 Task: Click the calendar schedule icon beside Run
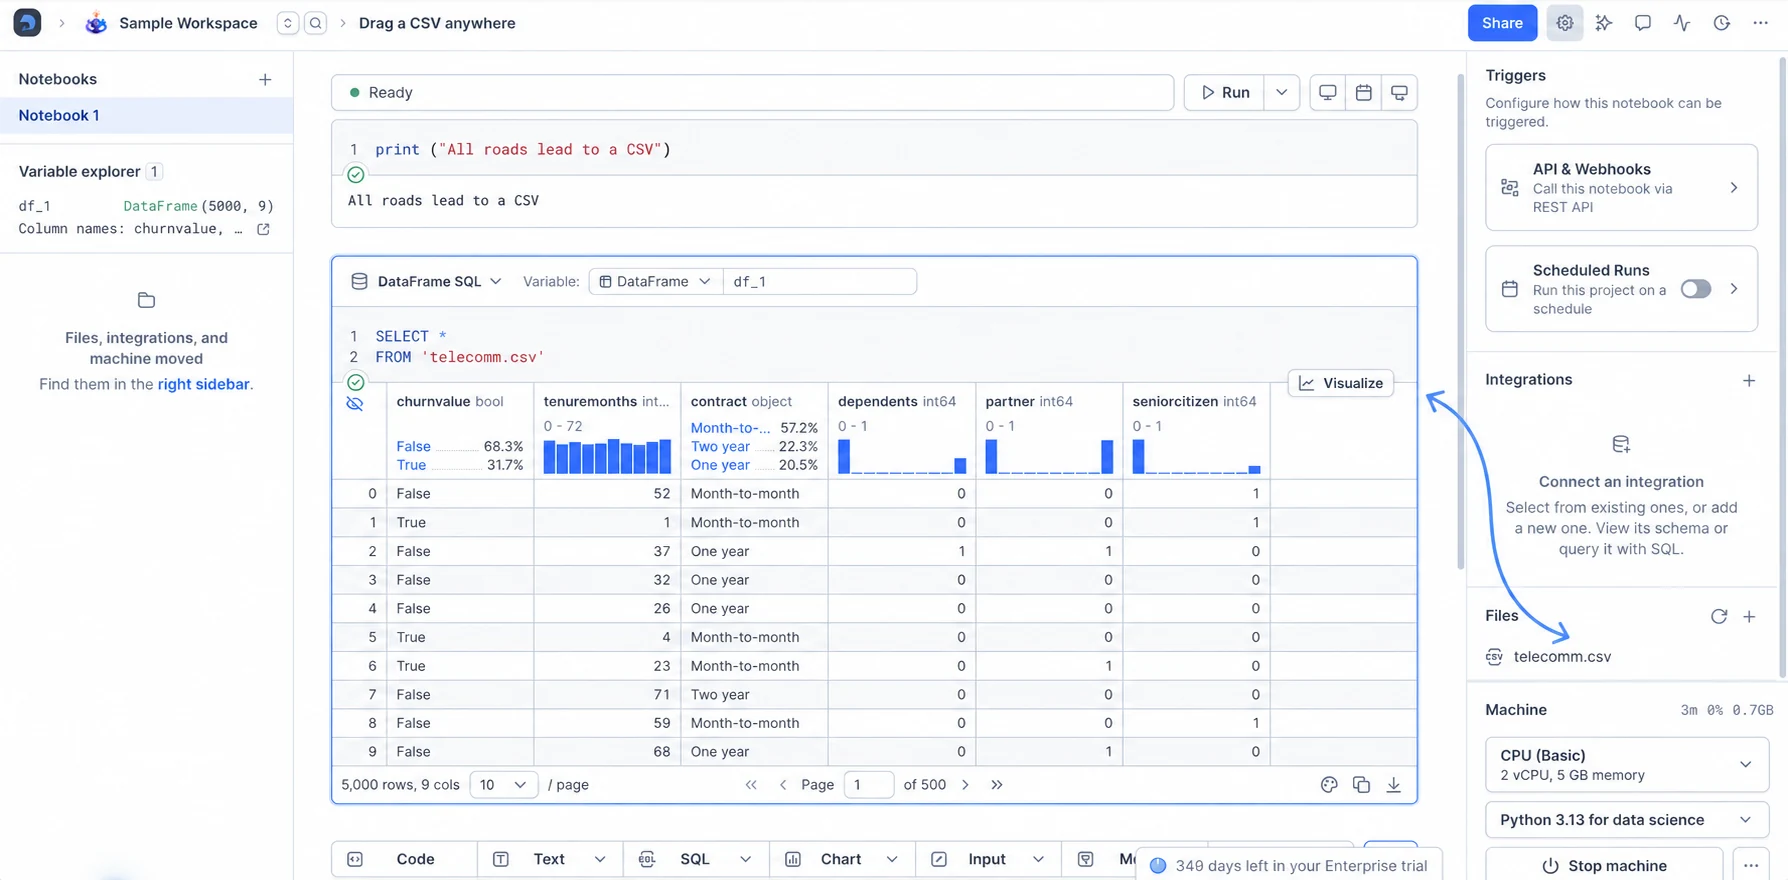point(1363,92)
